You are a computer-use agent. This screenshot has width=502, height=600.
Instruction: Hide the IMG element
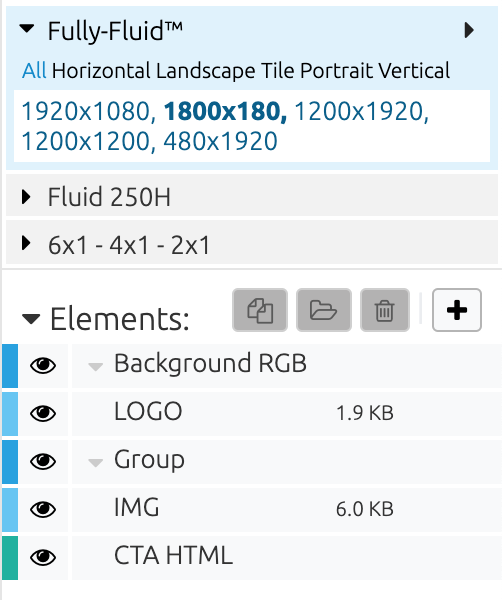(x=43, y=509)
